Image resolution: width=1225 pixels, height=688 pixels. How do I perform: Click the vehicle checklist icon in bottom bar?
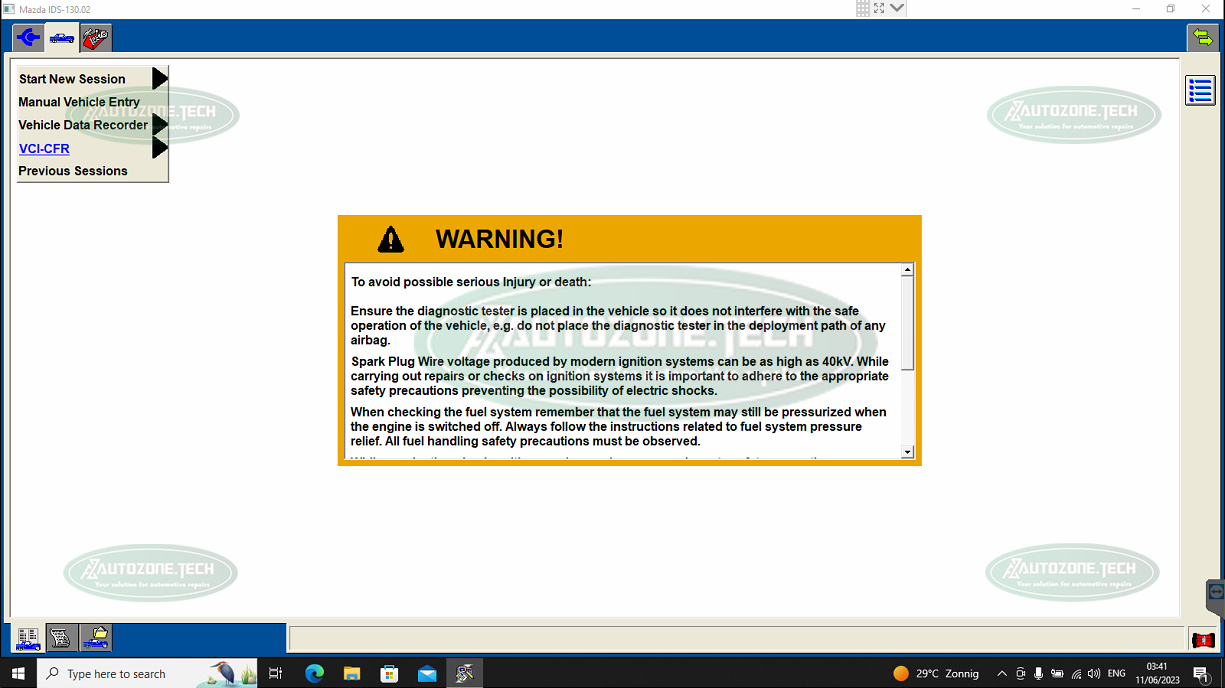[x=28, y=638]
